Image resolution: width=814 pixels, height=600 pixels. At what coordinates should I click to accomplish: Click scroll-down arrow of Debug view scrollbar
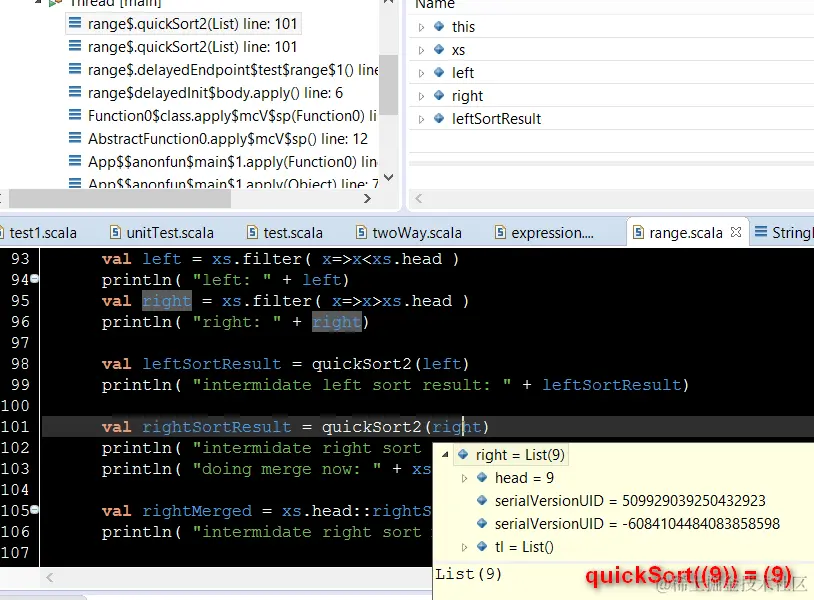(x=388, y=178)
